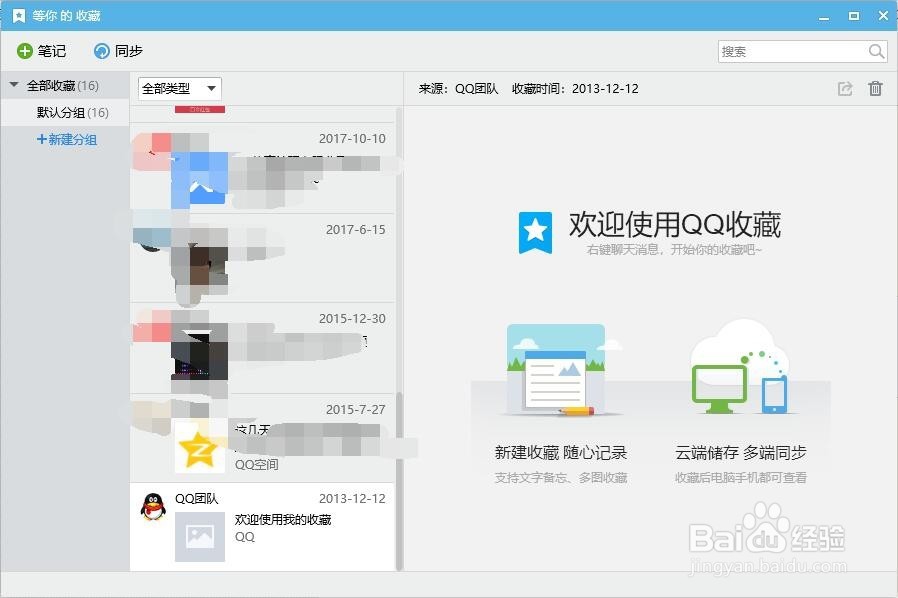
Task: Click the 云端储存 多端同步 illustration
Action: pos(740,367)
